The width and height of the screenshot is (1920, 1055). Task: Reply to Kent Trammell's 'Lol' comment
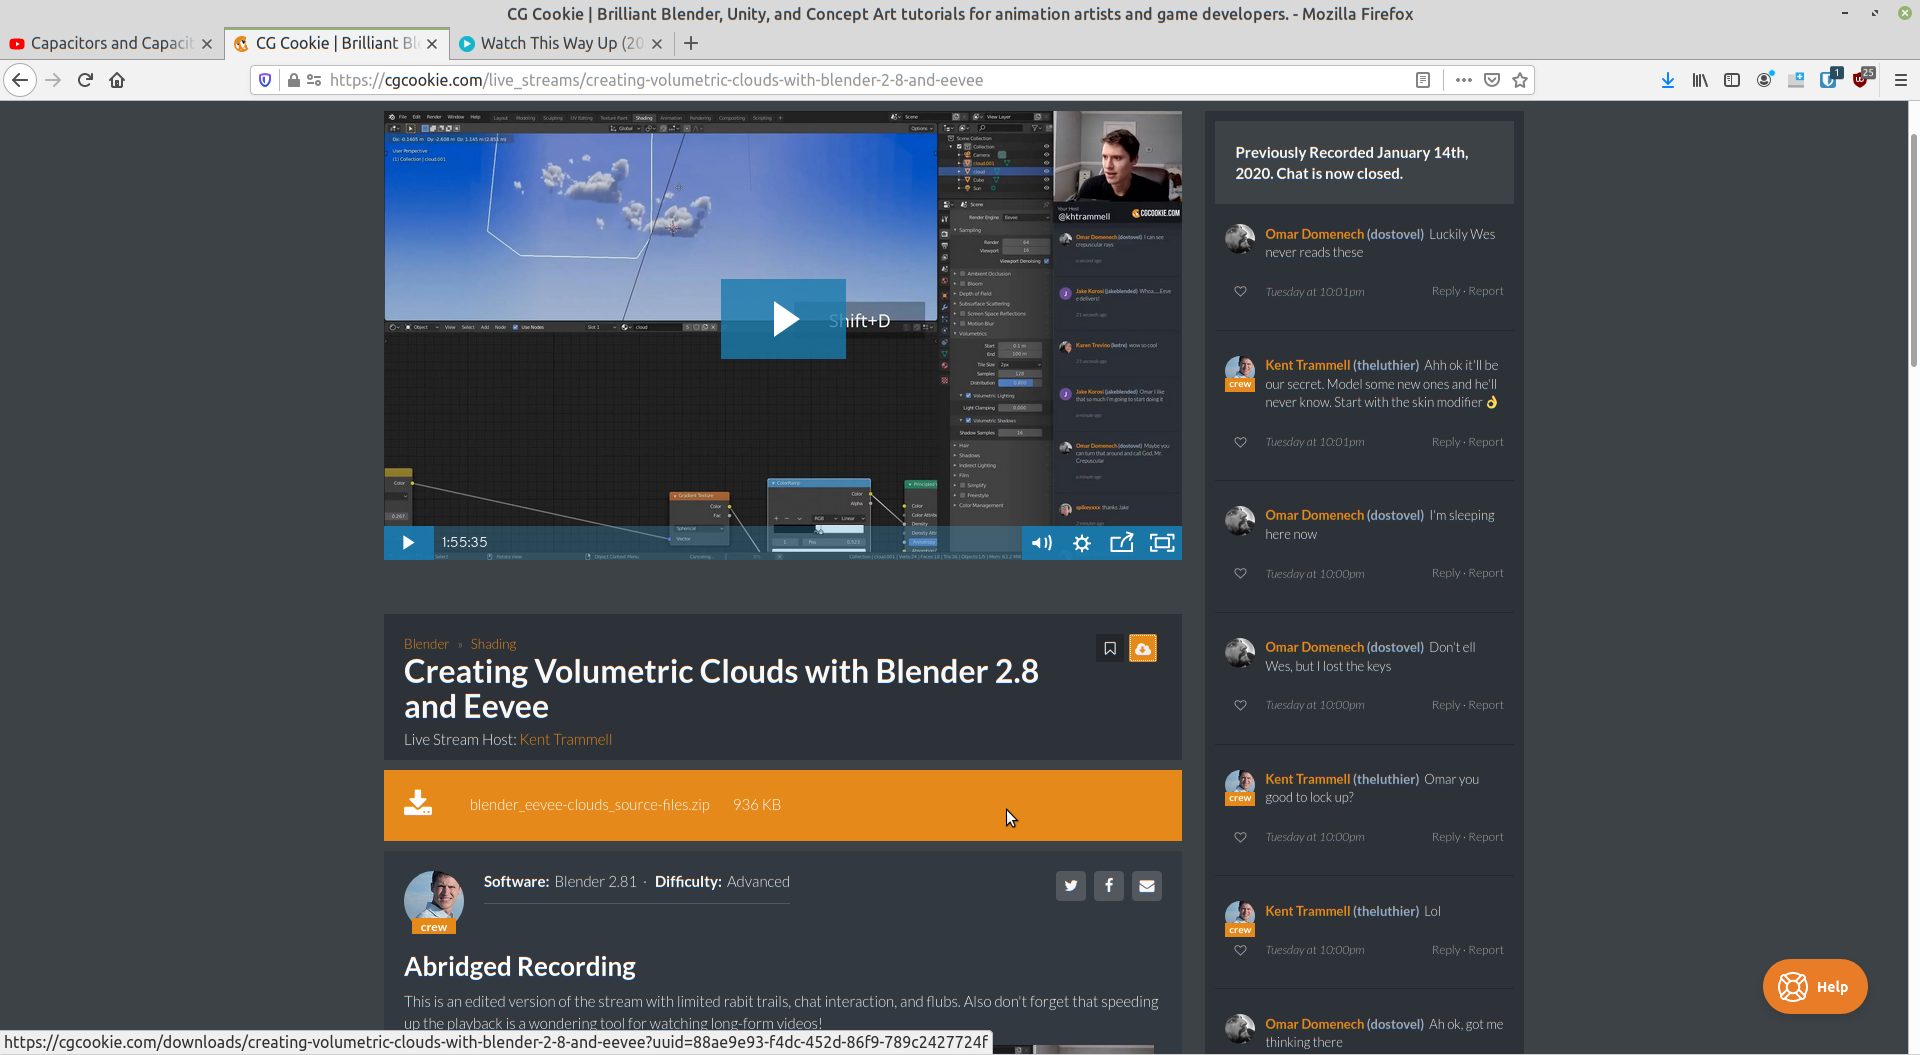1446,950
